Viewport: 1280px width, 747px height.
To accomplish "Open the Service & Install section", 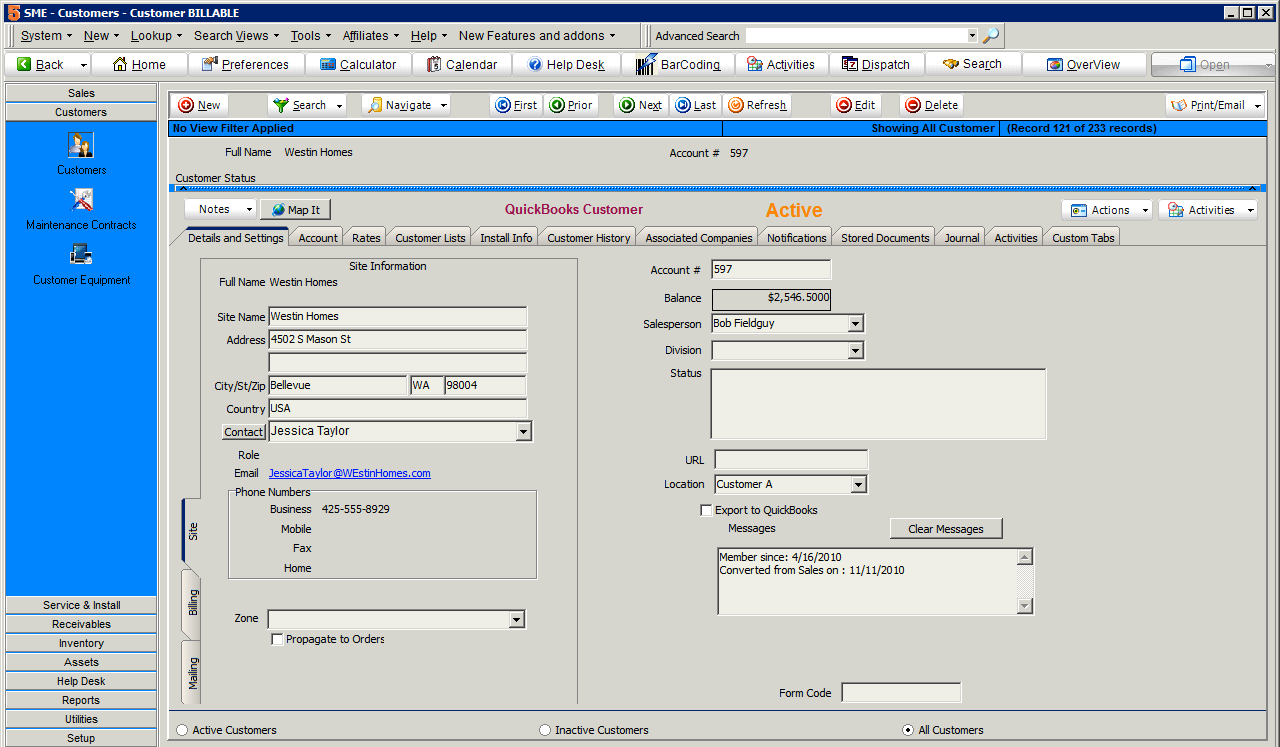I will point(81,605).
